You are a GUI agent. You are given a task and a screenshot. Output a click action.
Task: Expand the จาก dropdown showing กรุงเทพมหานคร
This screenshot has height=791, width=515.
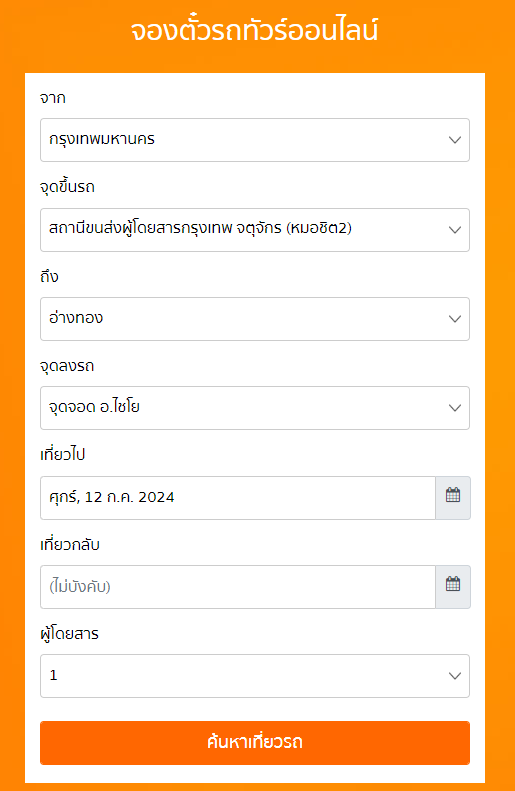(x=255, y=140)
